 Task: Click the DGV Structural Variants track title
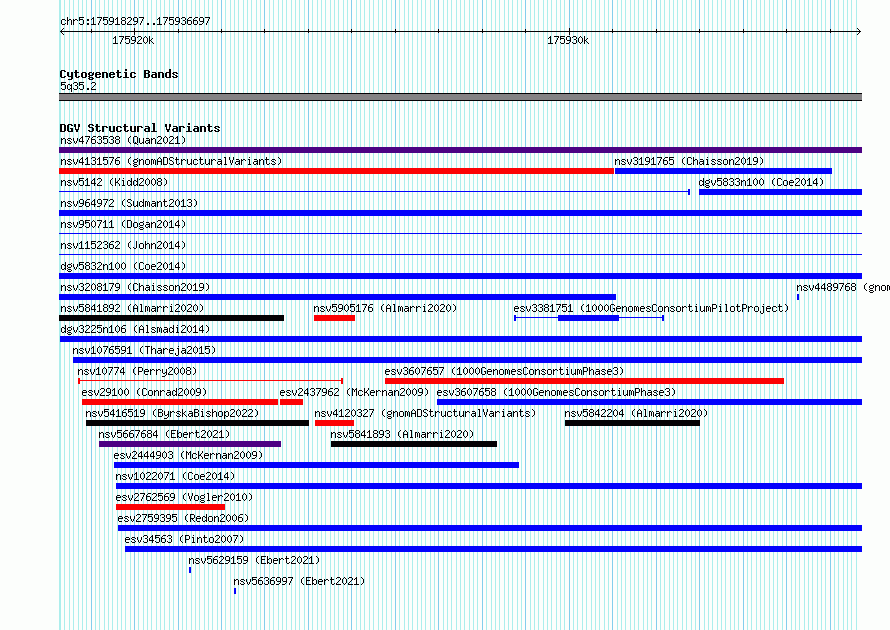pos(140,128)
